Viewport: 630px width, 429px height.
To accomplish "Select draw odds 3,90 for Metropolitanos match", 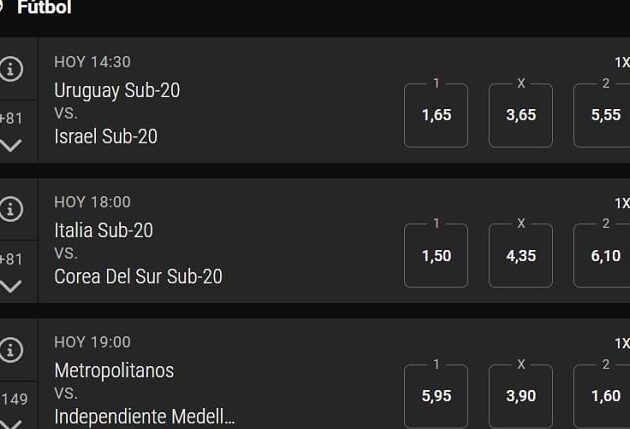I will pos(521,396).
